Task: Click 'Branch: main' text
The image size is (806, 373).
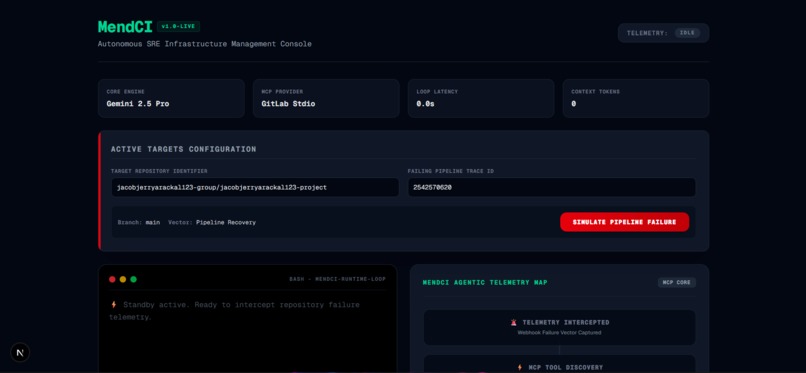Action: pyautogui.click(x=139, y=222)
